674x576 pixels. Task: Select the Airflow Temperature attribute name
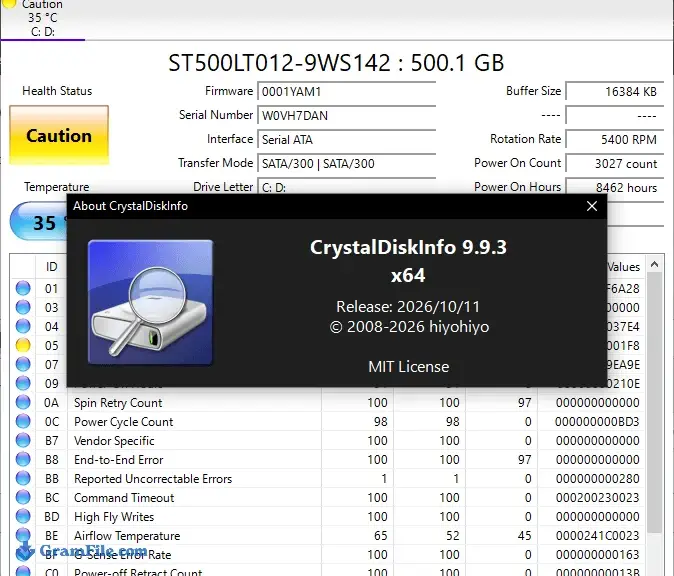pyautogui.click(x=127, y=536)
